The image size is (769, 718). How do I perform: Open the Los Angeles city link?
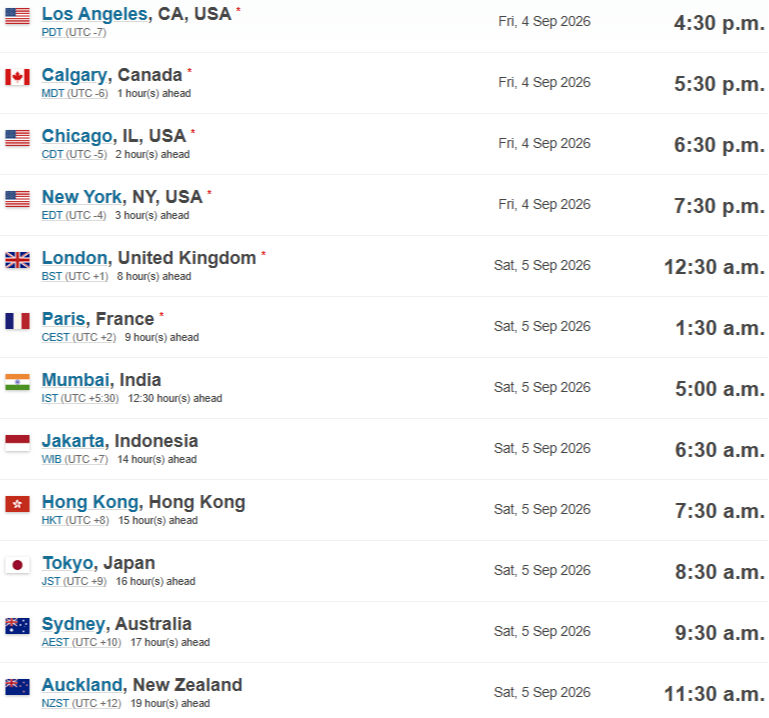pos(95,14)
